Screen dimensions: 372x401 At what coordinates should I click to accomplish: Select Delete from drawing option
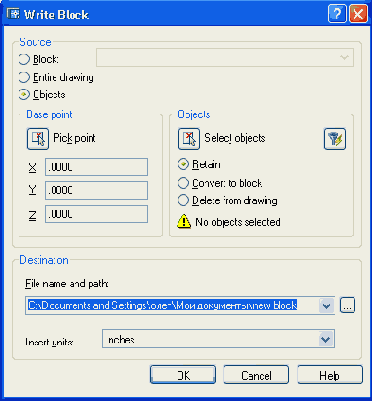coord(183,201)
